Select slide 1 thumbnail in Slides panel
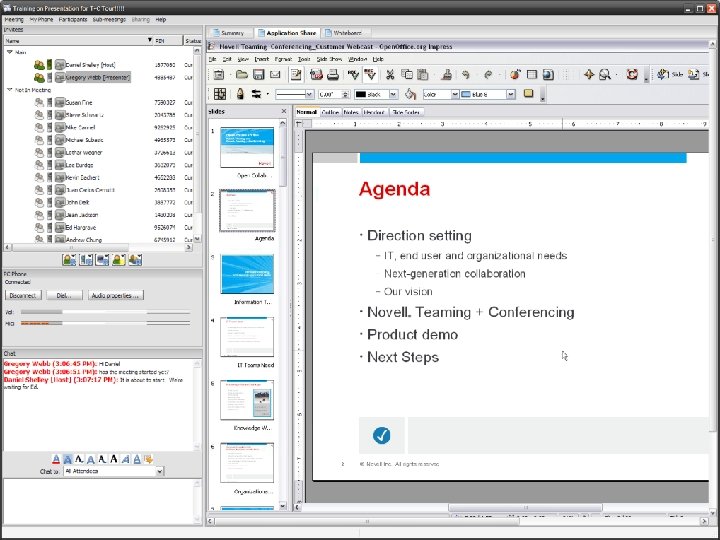Screen dimensions: 720x540 (x=247, y=147)
